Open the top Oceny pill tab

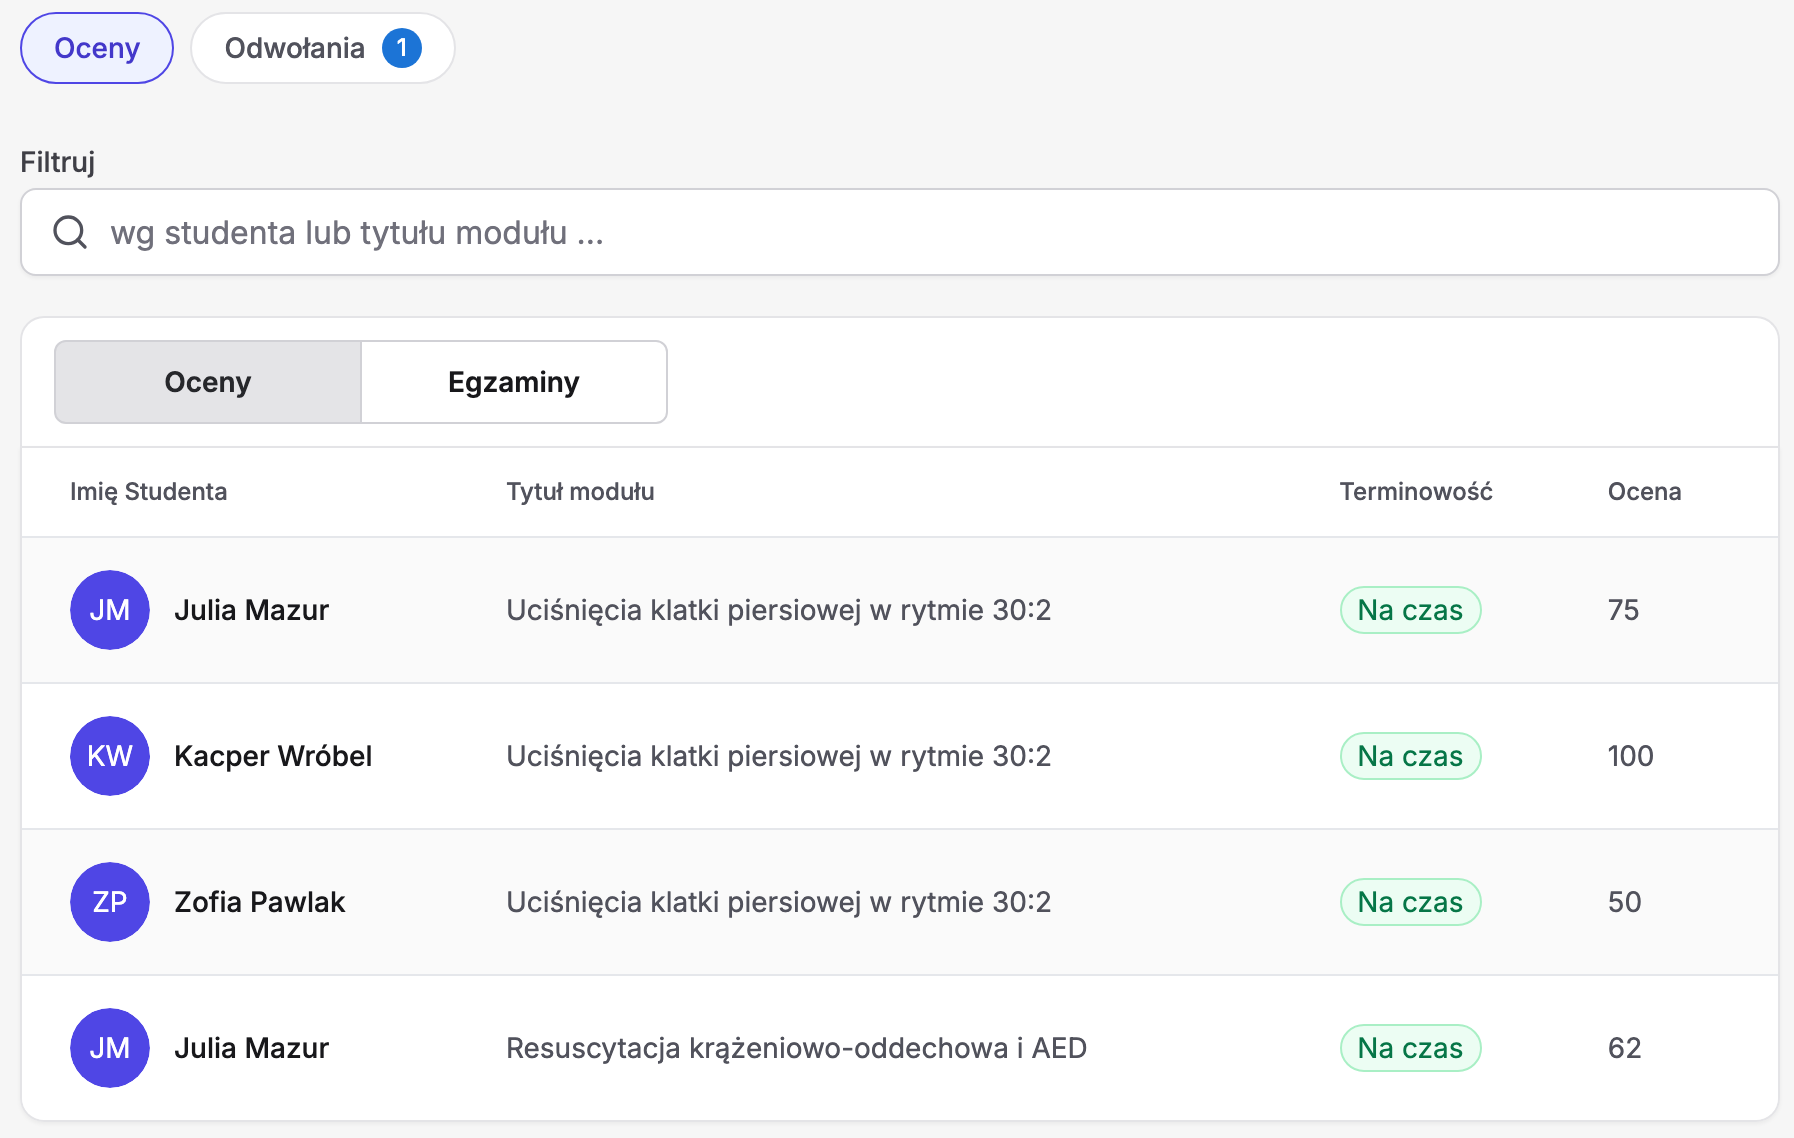[x=97, y=48]
